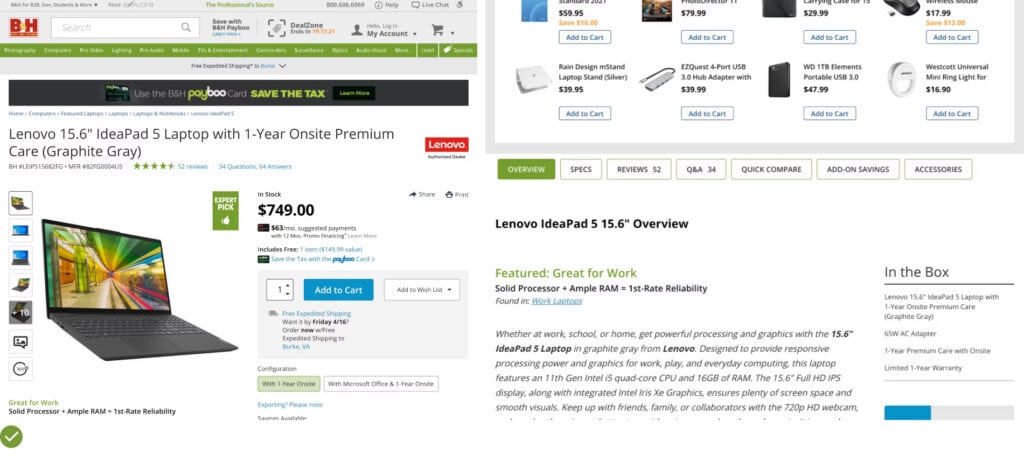
Task: Click the Print icon
Action: [449, 194]
